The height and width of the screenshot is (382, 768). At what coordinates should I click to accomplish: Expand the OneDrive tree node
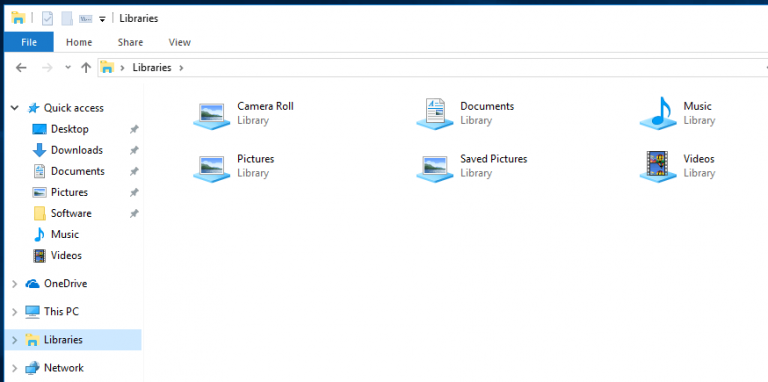15,284
